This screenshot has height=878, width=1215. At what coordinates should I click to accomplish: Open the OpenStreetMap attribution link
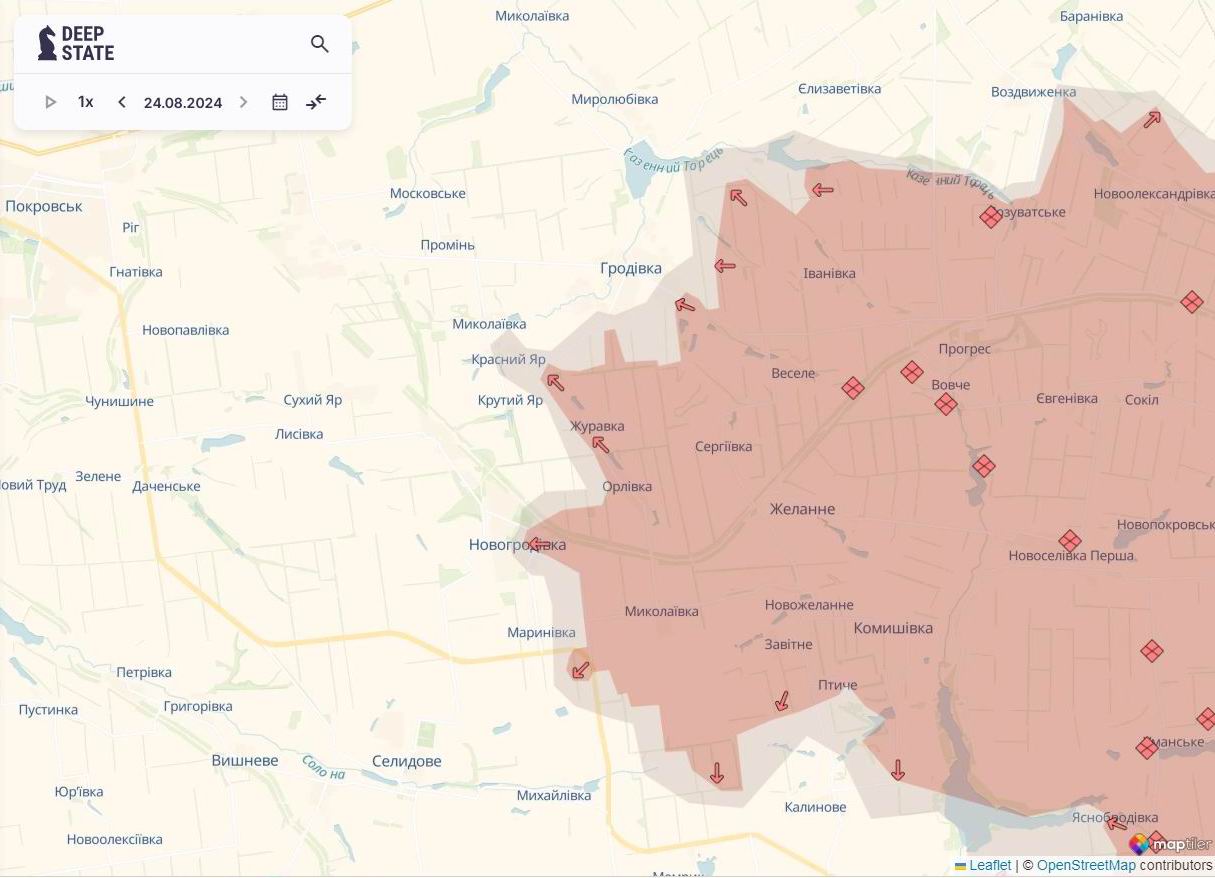(x=1086, y=865)
